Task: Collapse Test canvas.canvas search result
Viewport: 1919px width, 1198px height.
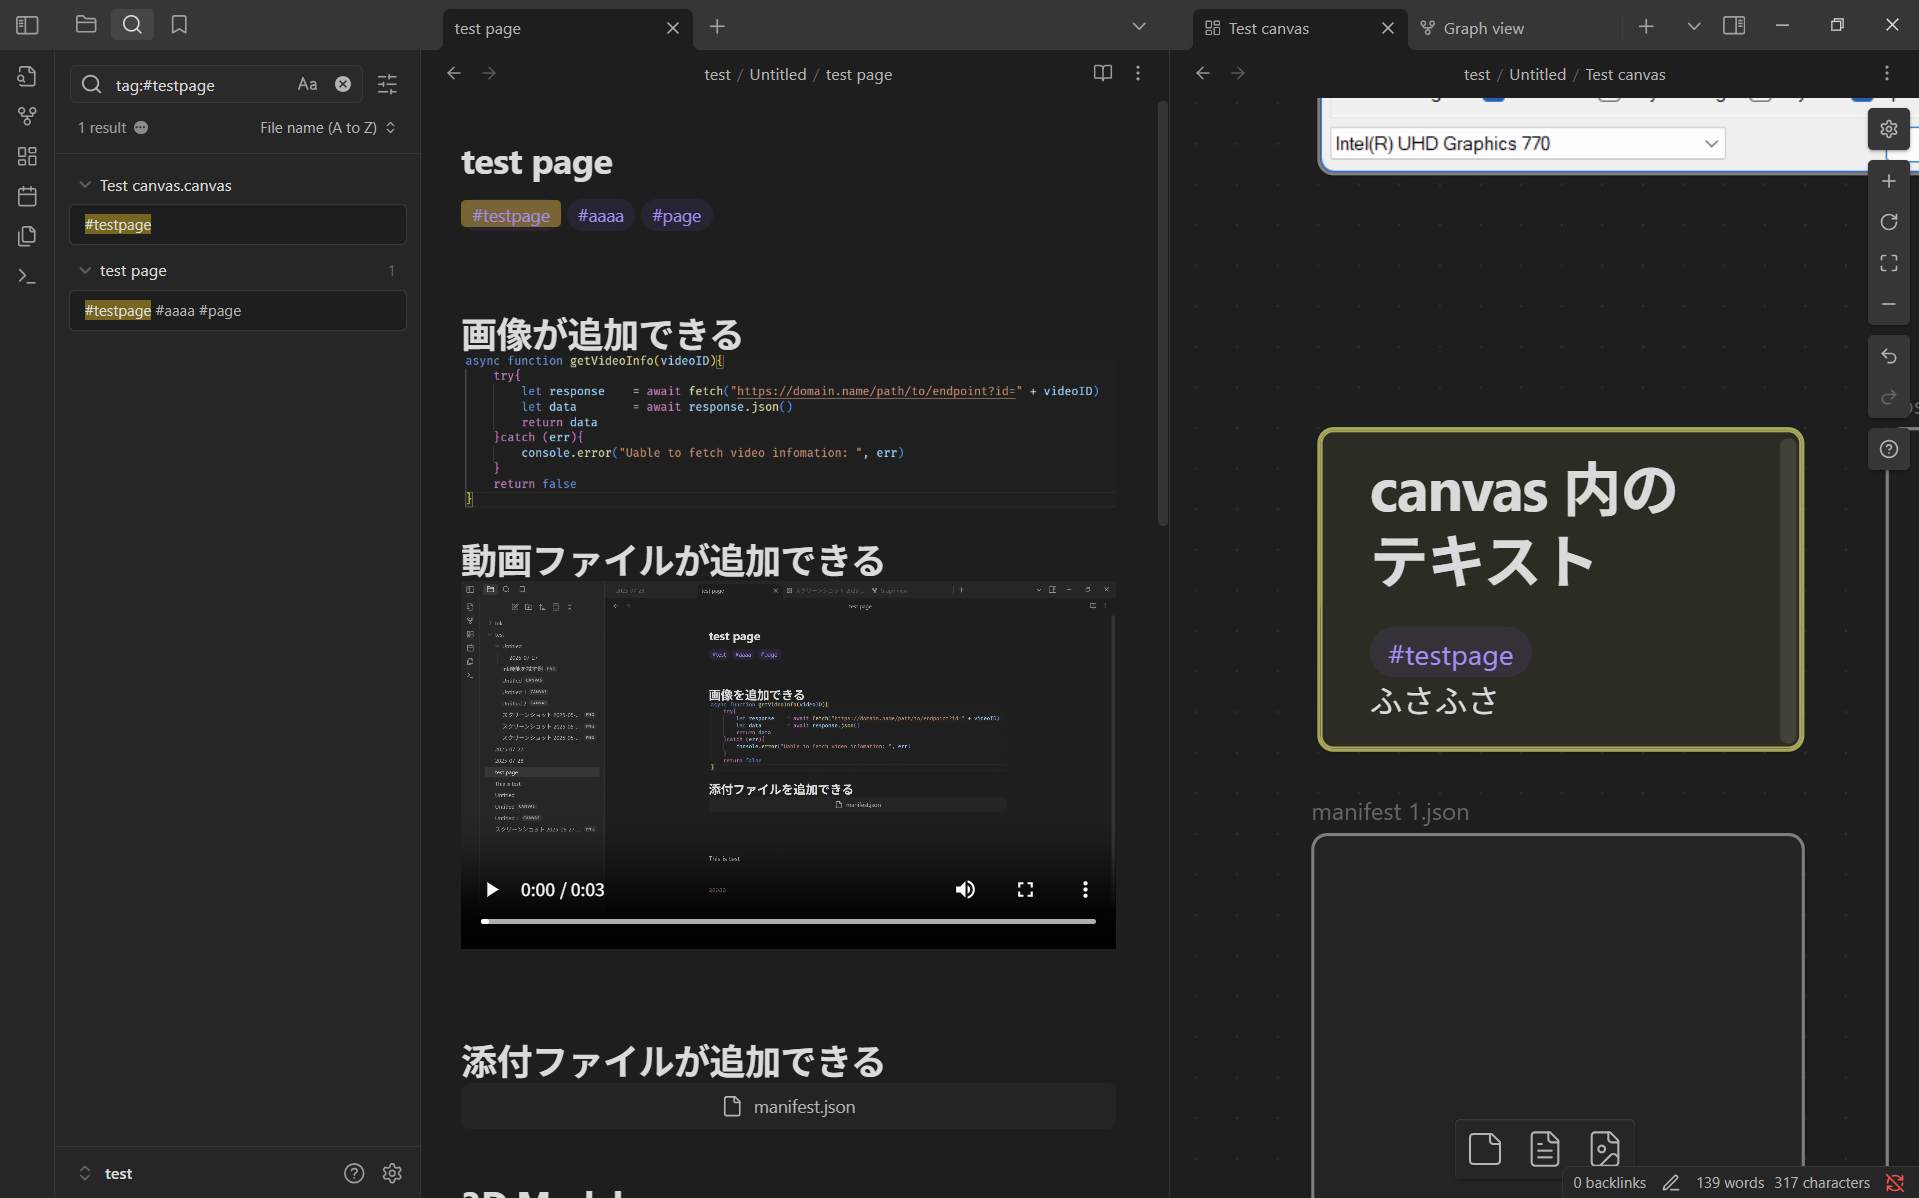Action: coord(85,185)
